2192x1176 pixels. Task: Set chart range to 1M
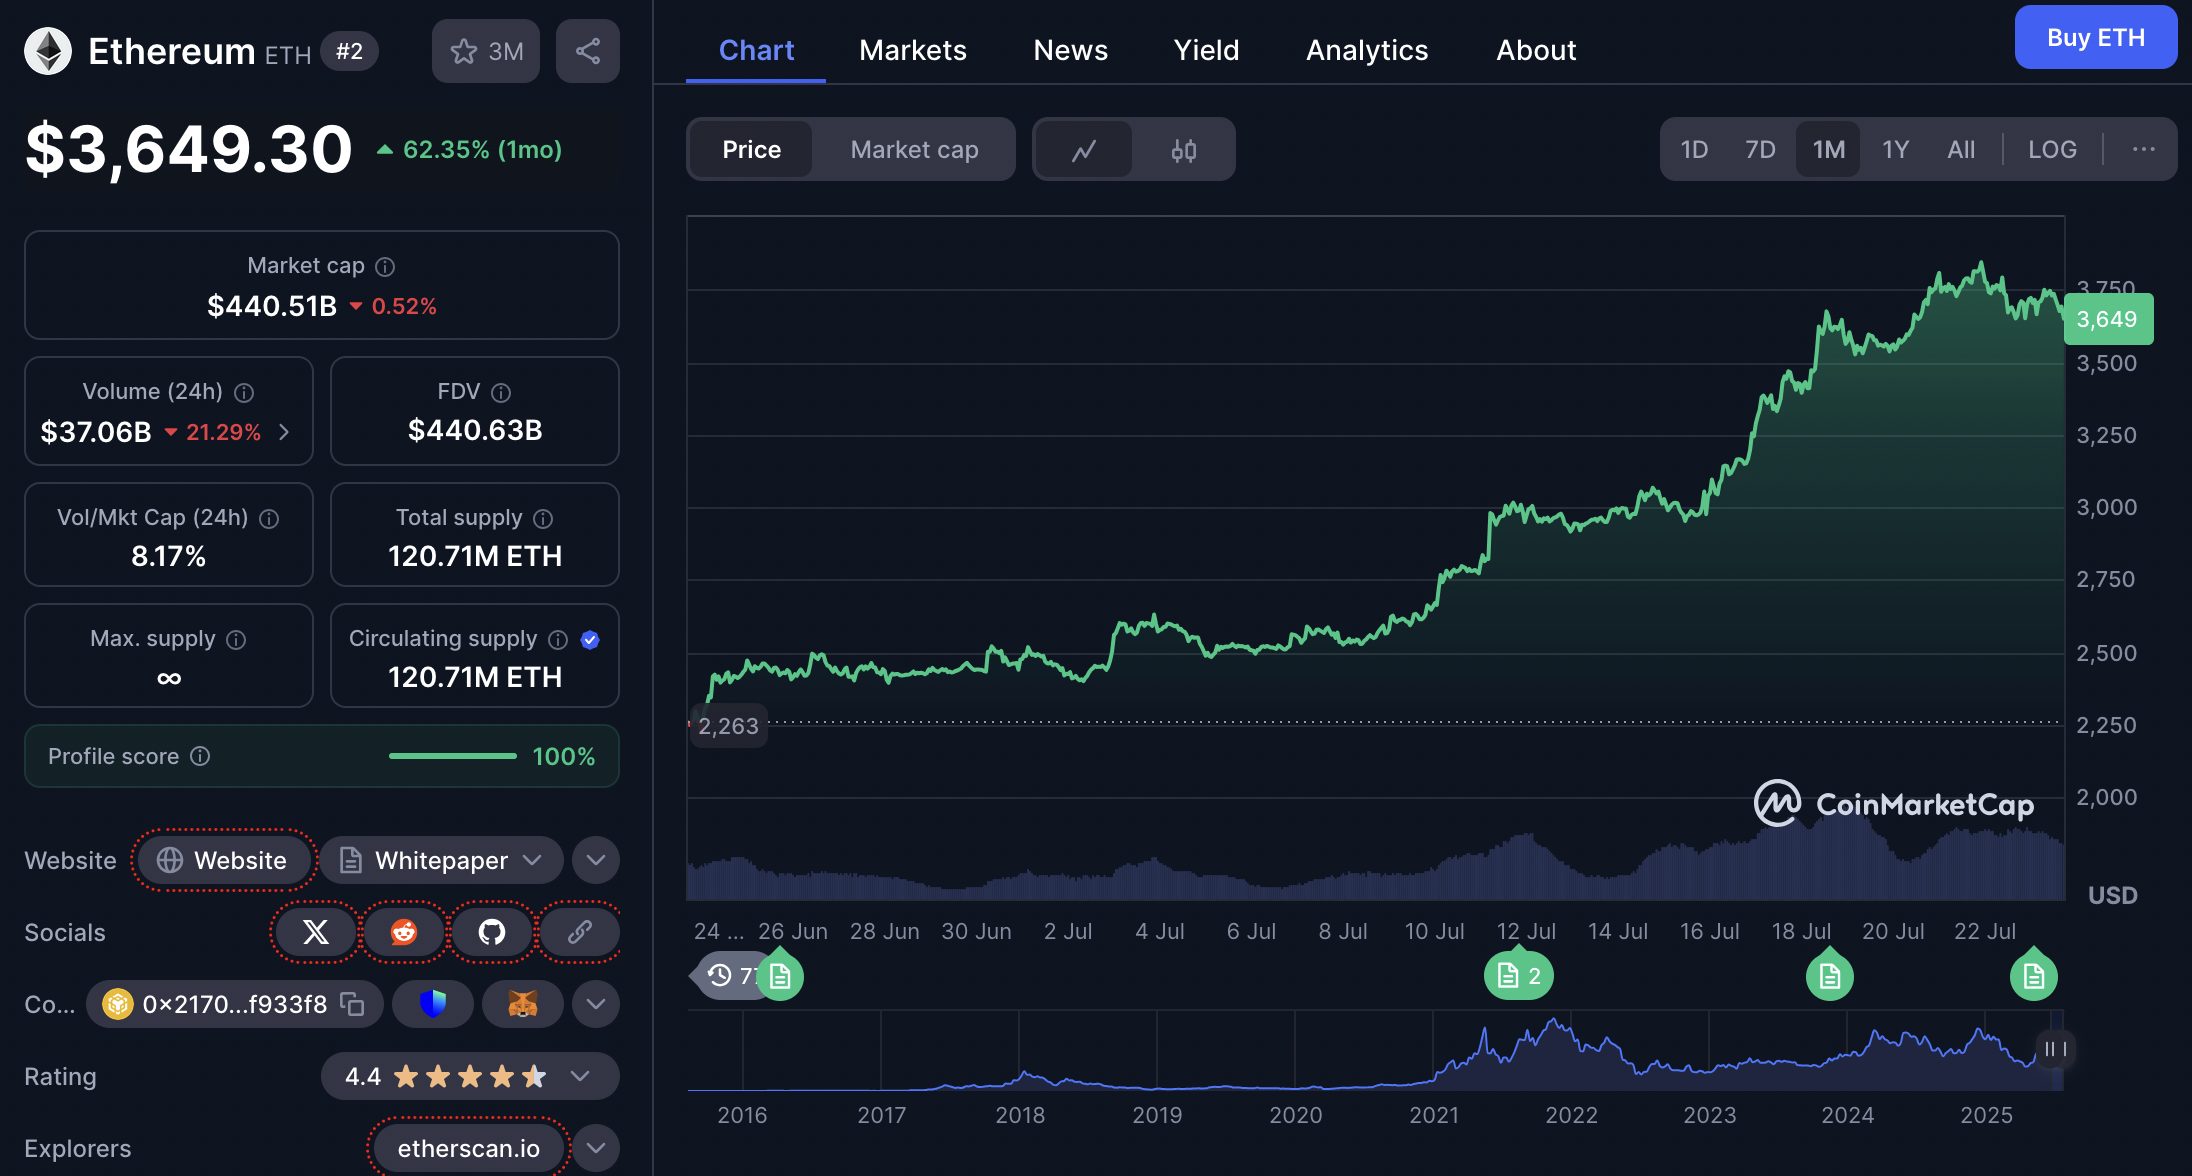point(1828,150)
